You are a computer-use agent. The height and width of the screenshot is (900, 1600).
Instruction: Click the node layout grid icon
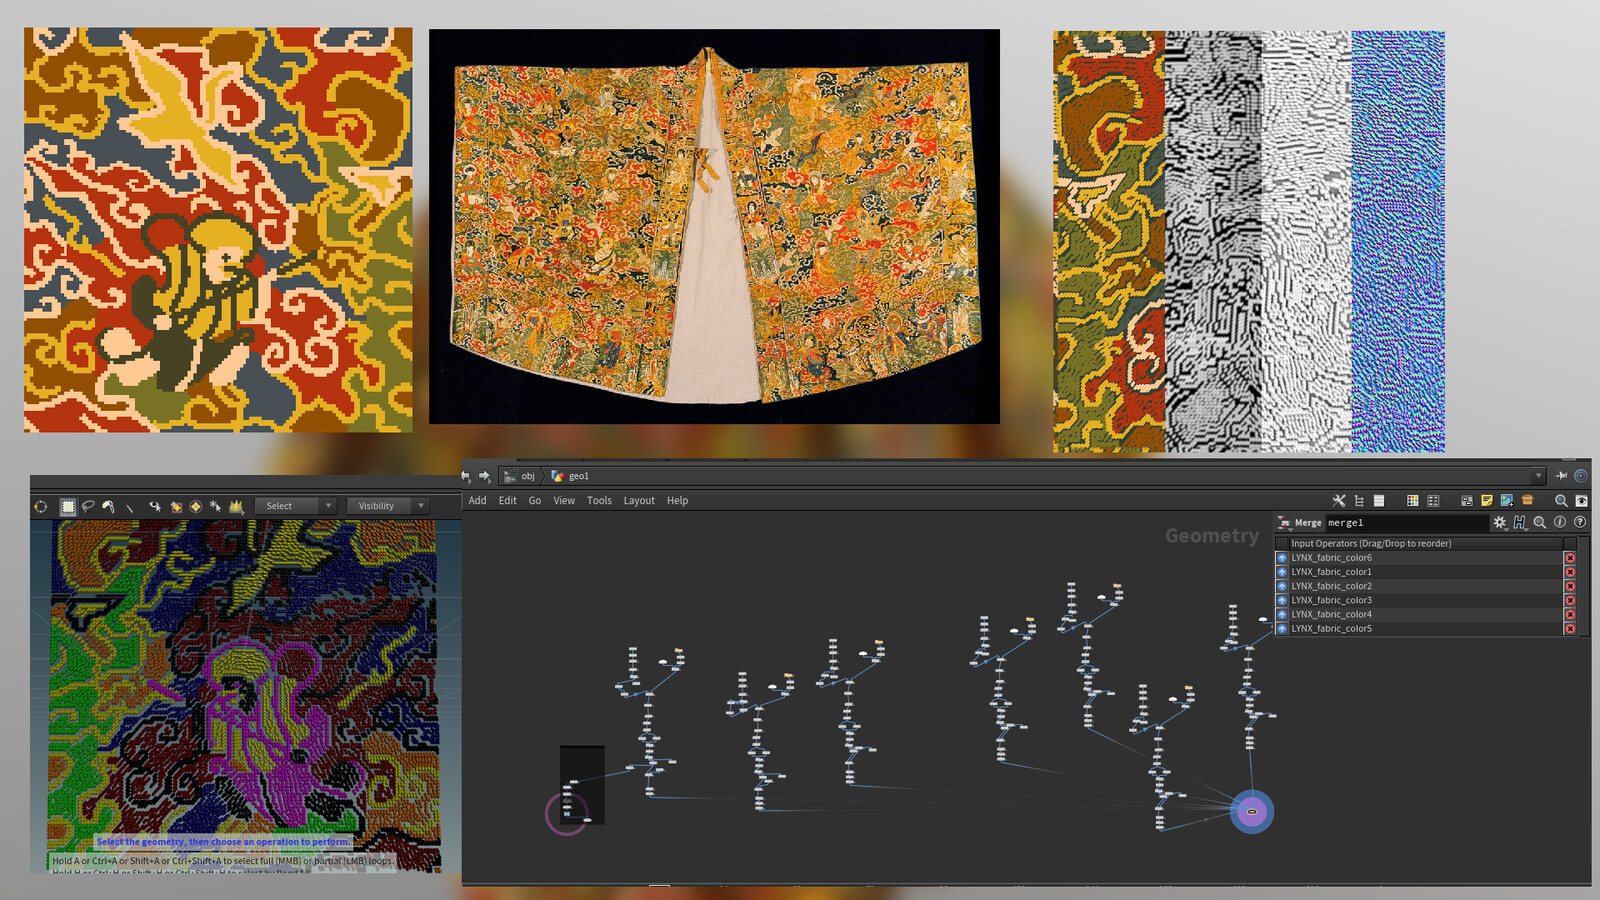tap(1433, 500)
